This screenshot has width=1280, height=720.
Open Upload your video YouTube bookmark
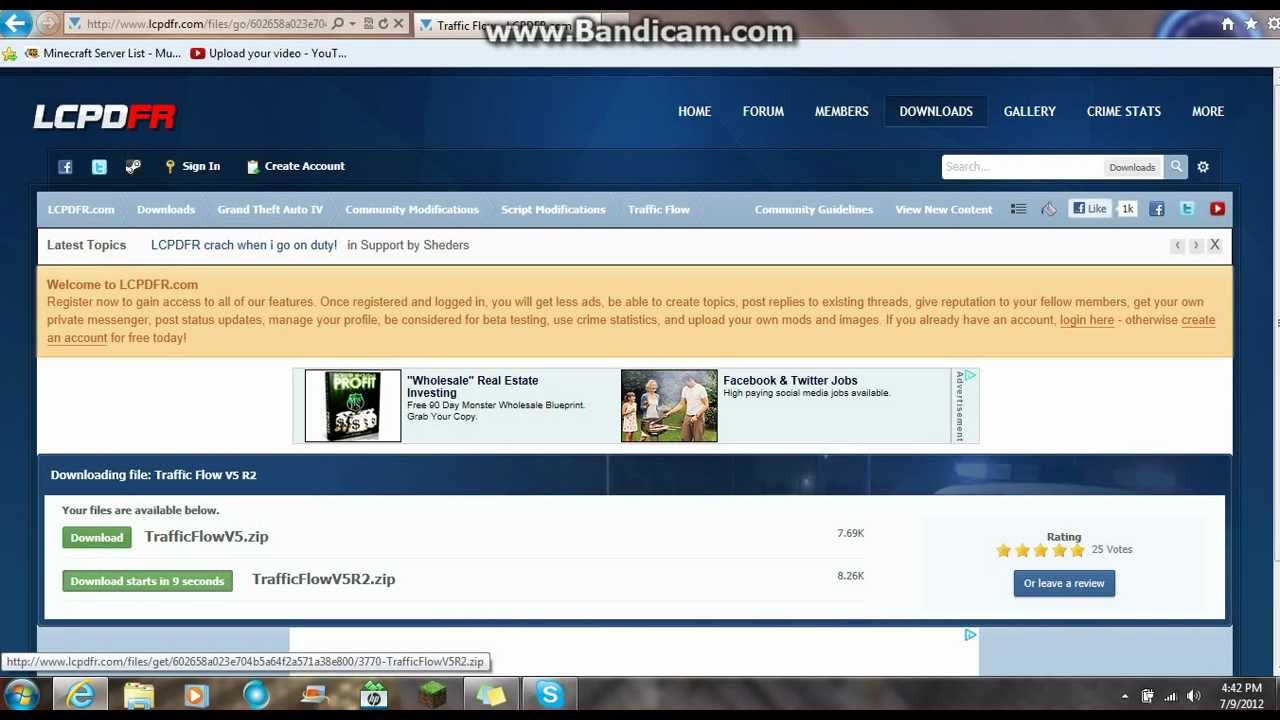(269, 54)
